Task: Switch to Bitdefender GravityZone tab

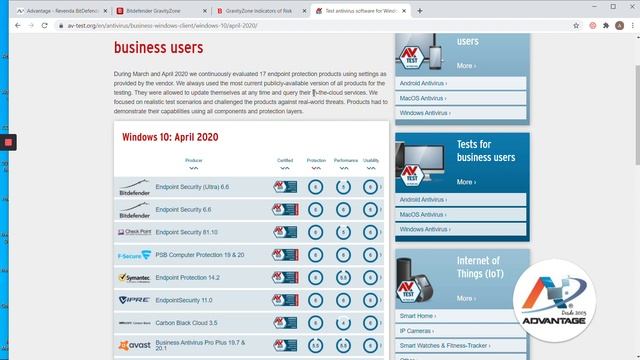Action: [x=161, y=11]
